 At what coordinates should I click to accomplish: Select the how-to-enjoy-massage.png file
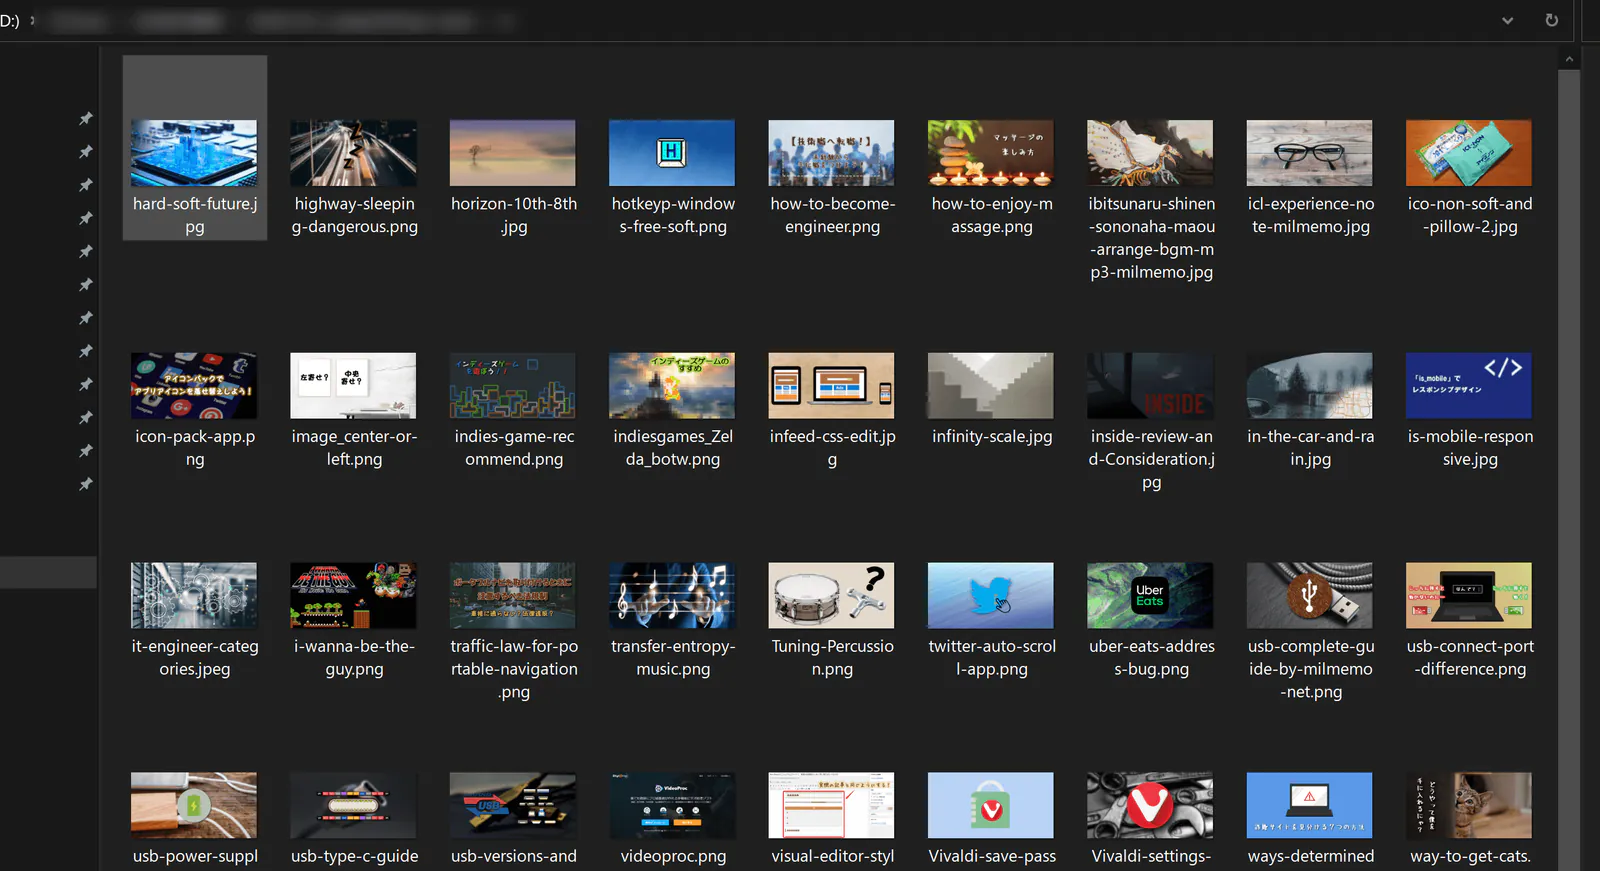tap(991, 153)
